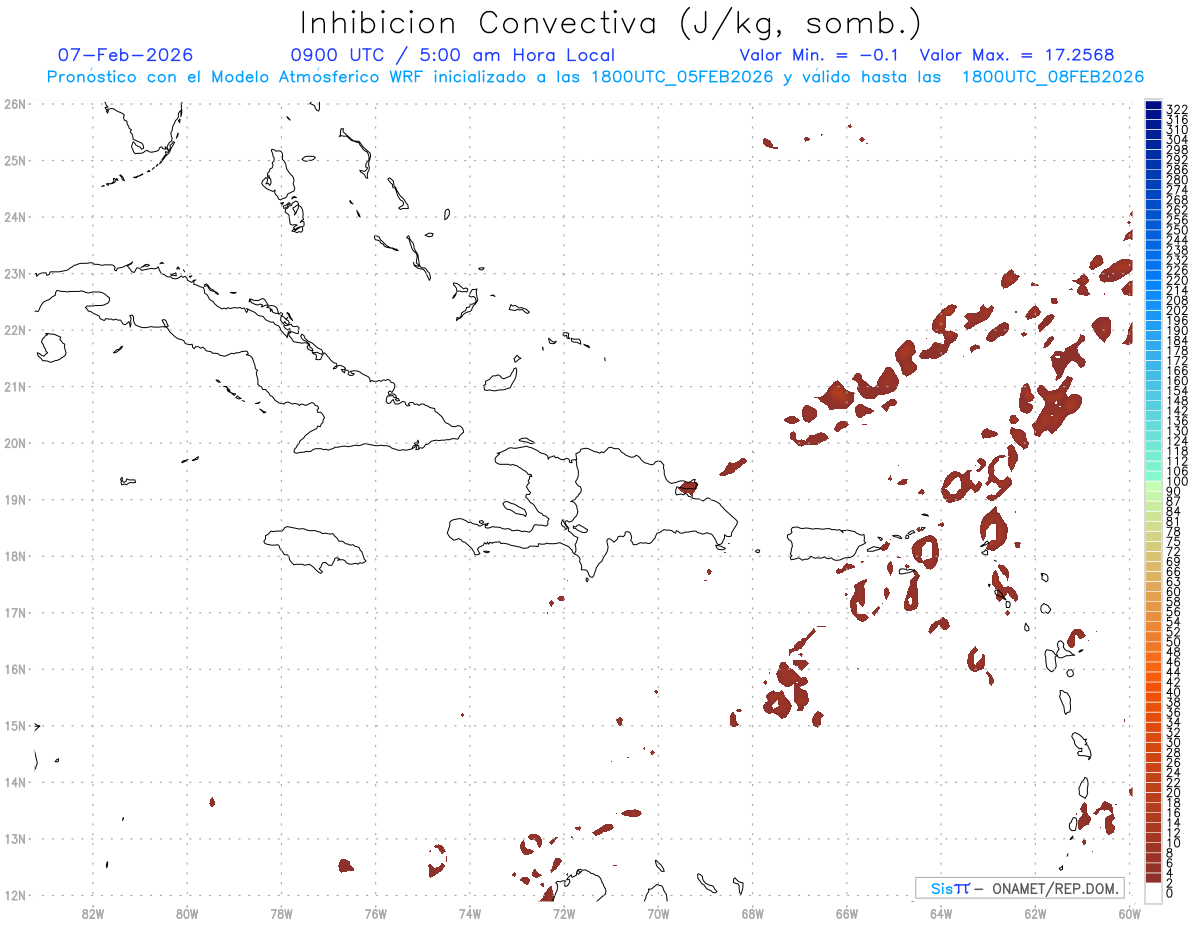Click the "70W" longitude label
This screenshot has height=927, width=1200.
coord(658,913)
